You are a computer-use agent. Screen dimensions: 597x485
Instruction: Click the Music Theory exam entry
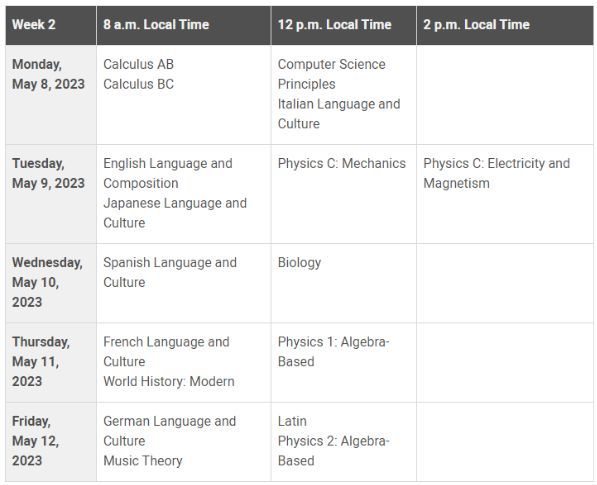[143, 461]
